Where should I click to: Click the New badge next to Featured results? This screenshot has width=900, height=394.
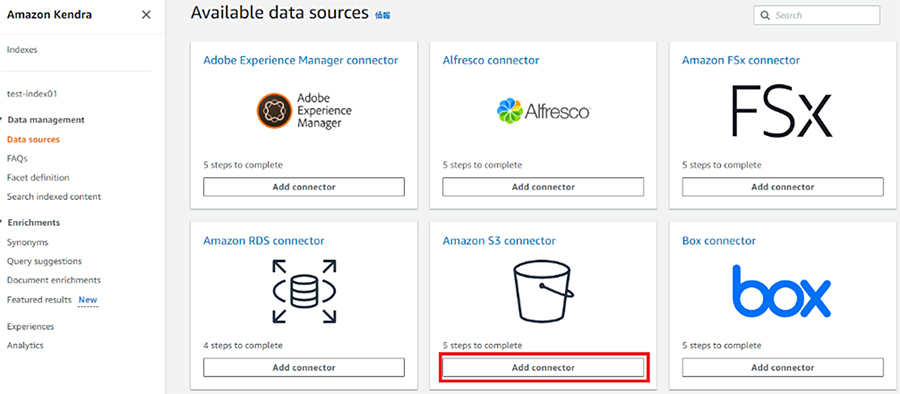click(88, 300)
